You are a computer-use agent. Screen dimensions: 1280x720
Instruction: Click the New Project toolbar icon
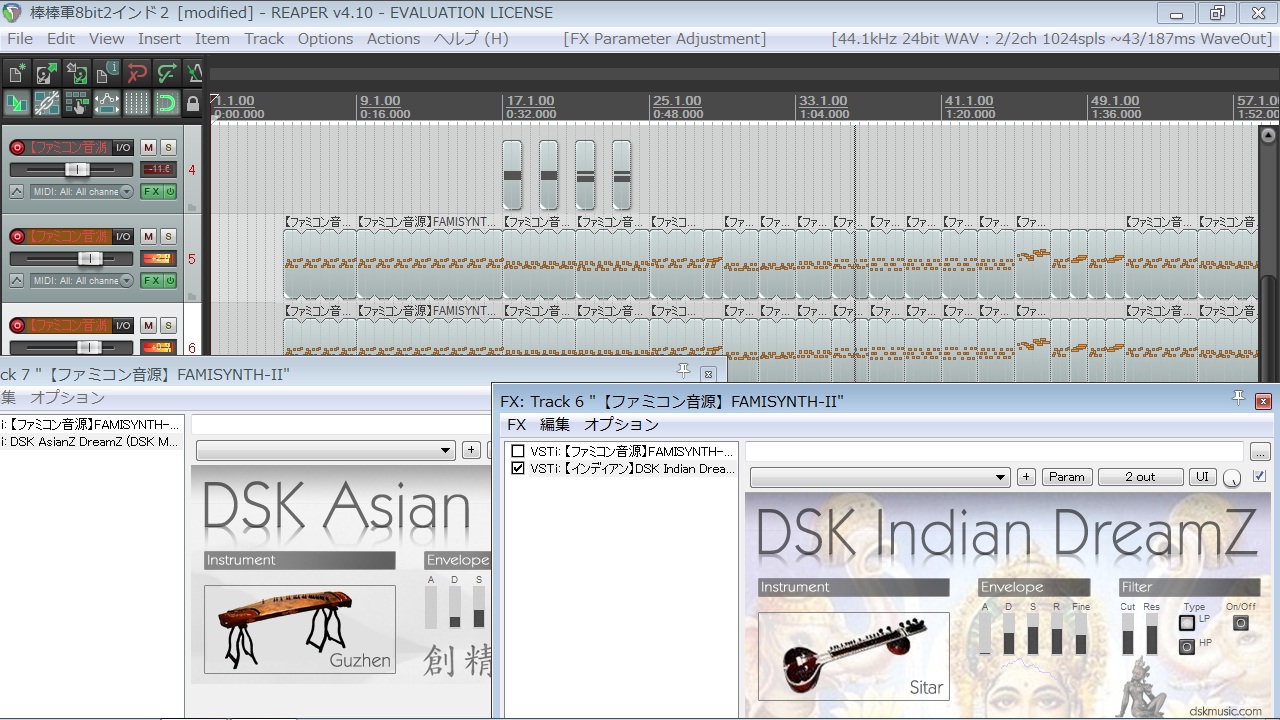pyautogui.click(x=17, y=73)
